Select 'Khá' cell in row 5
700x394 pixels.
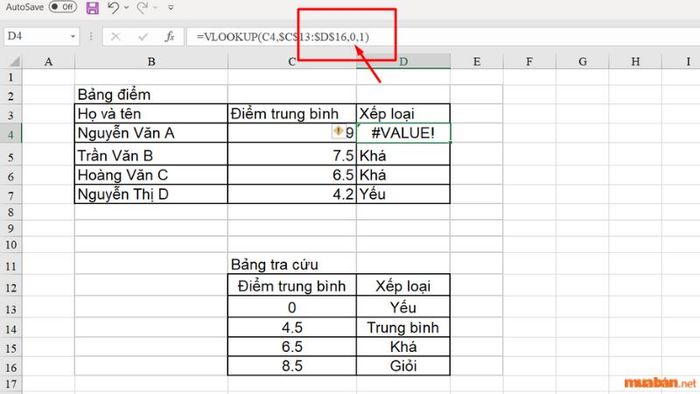tap(403, 155)
